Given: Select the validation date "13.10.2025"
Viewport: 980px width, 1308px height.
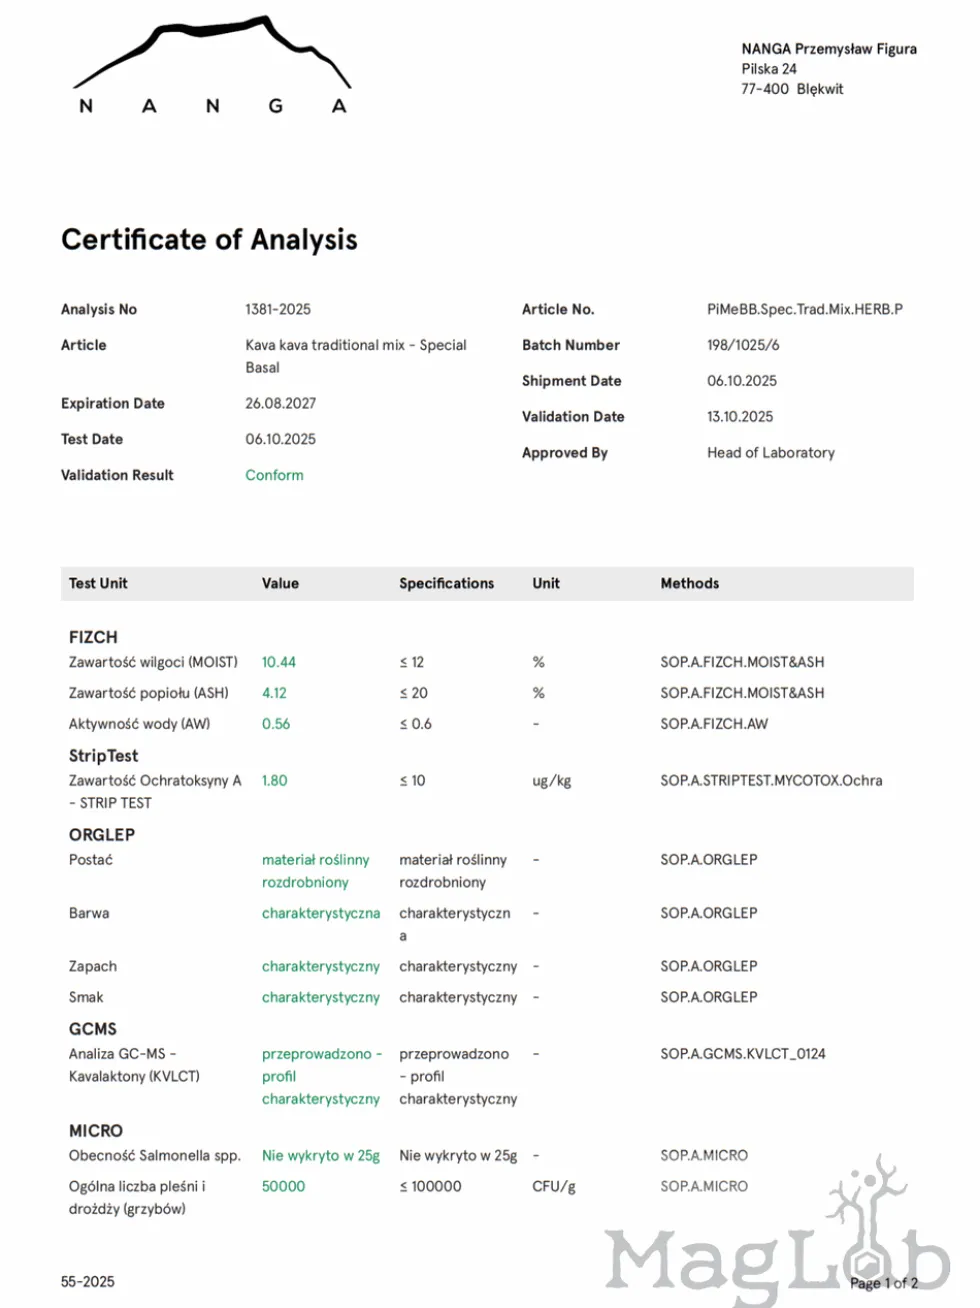Looking at the screenshot, I should point(740,417).
